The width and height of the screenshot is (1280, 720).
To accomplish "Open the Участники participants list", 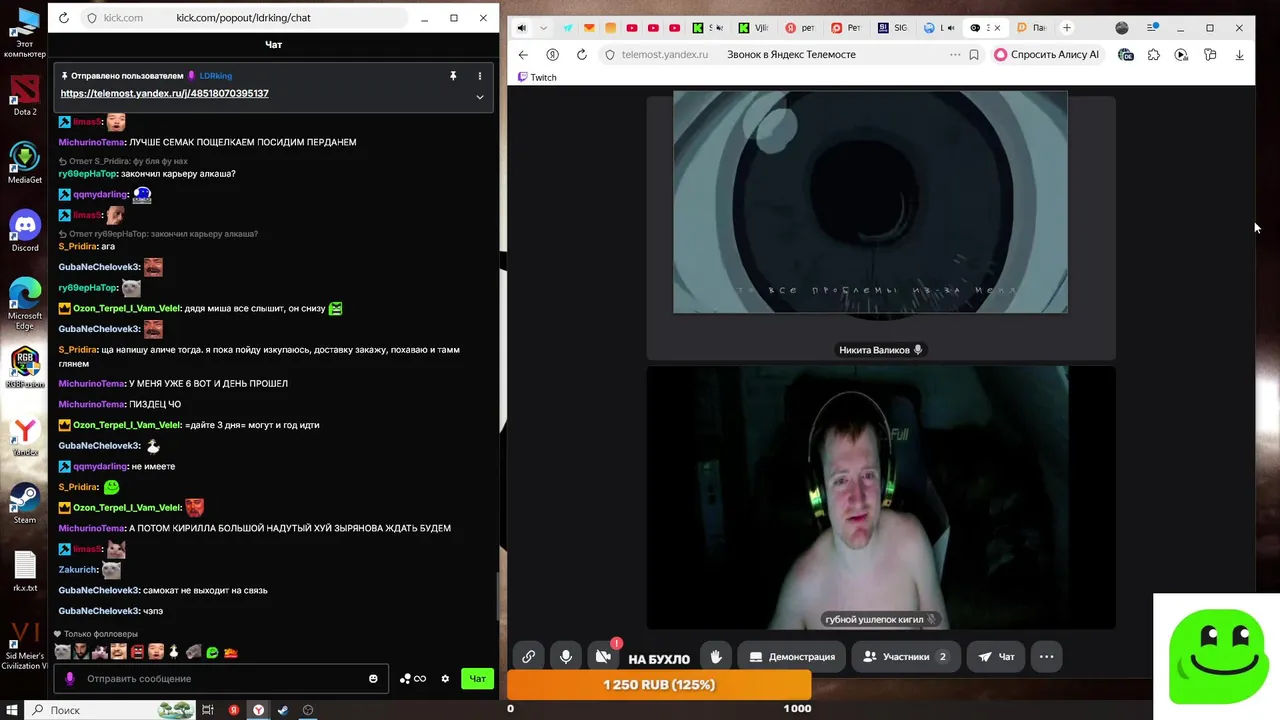I will pyautogui.click(x=905, y=657).
